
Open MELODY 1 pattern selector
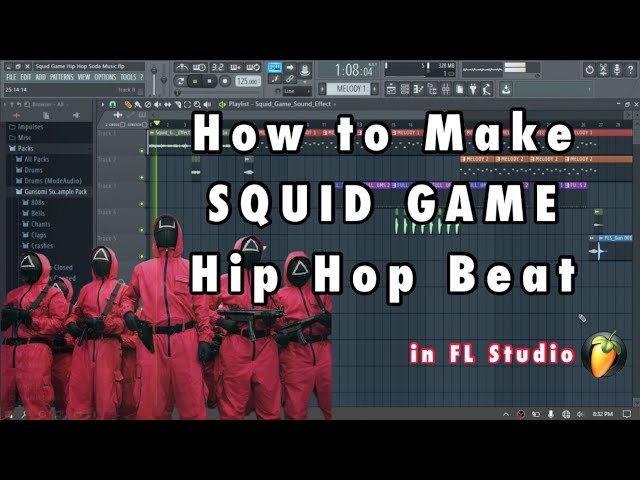(x=348, y=89)
